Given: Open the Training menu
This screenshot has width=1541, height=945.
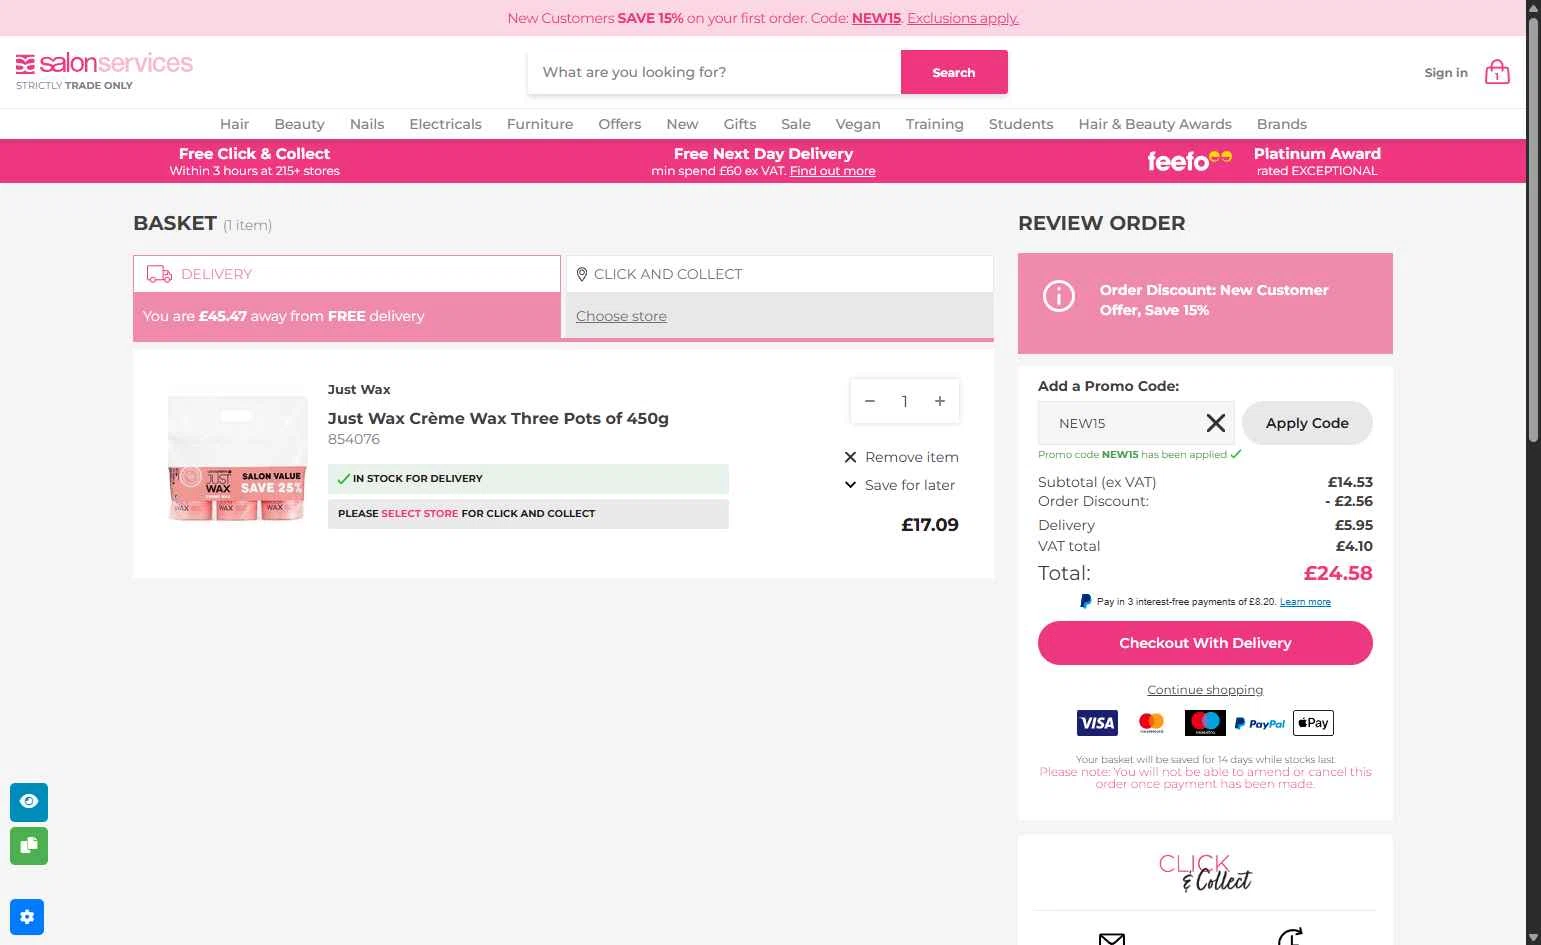Looking at the screenshot, I should pyautogui.click(x=935, y=124).
